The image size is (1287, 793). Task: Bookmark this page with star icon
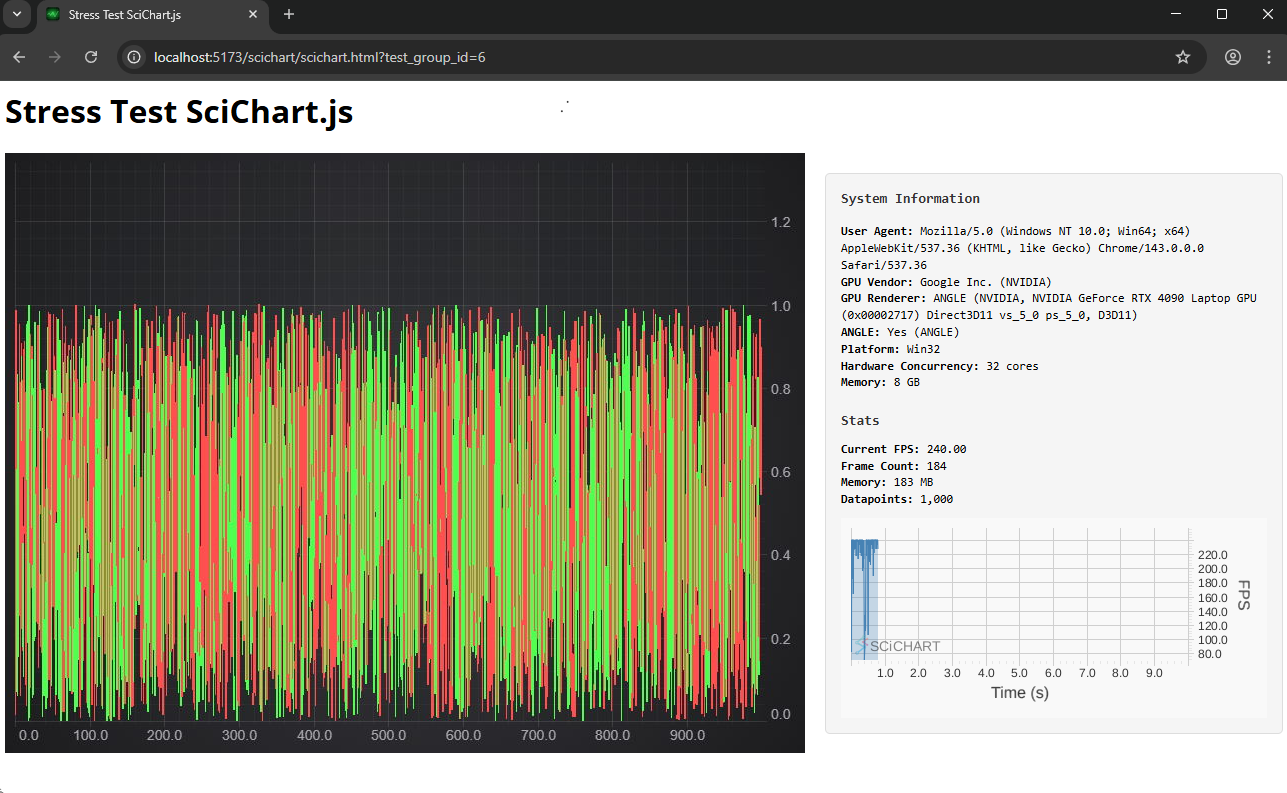[1183, 57]
